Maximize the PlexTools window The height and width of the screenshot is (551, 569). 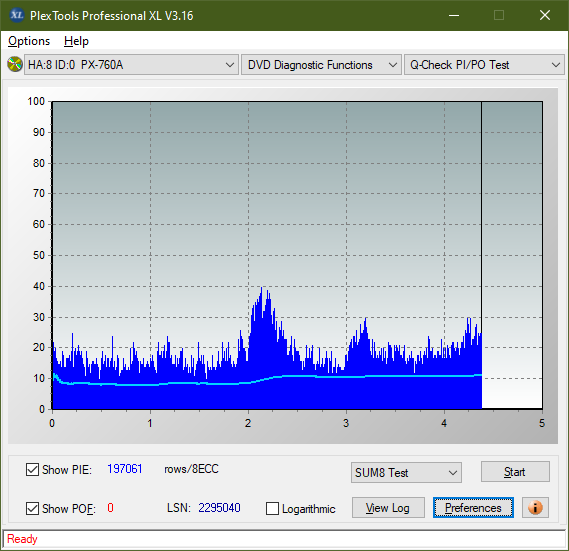(499, 15)
